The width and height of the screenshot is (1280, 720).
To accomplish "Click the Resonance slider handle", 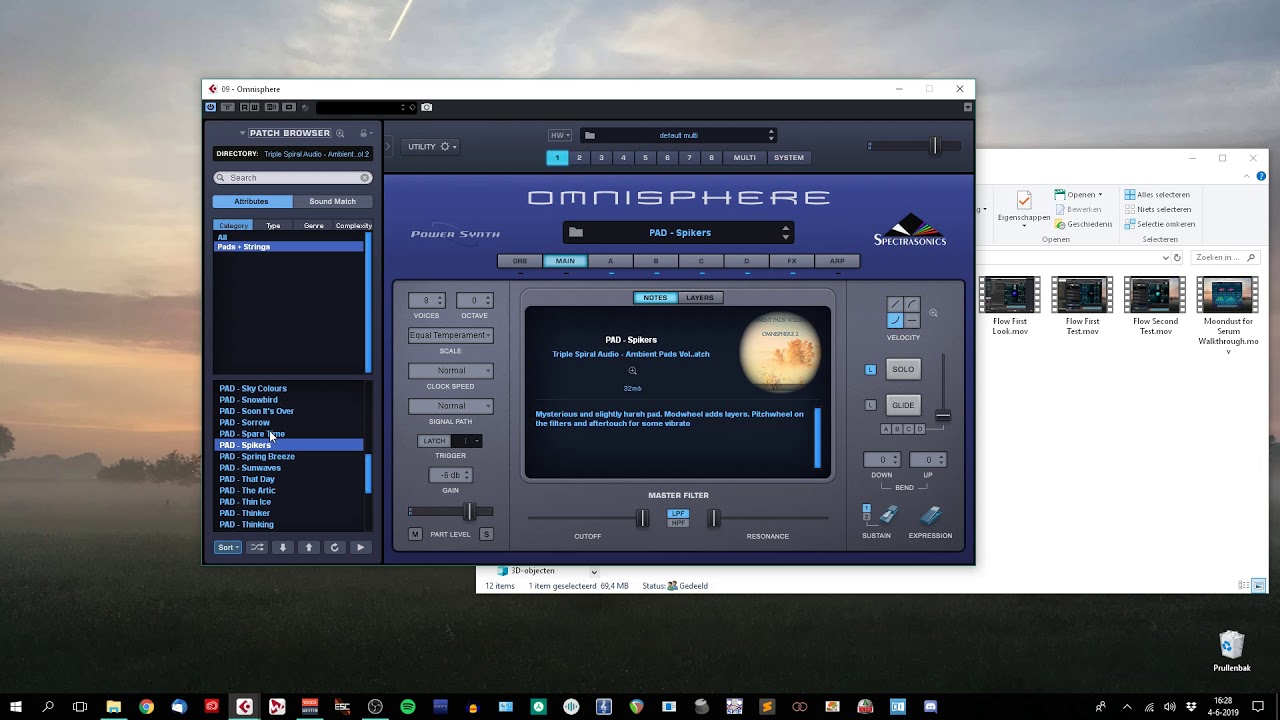I will 713,517.
